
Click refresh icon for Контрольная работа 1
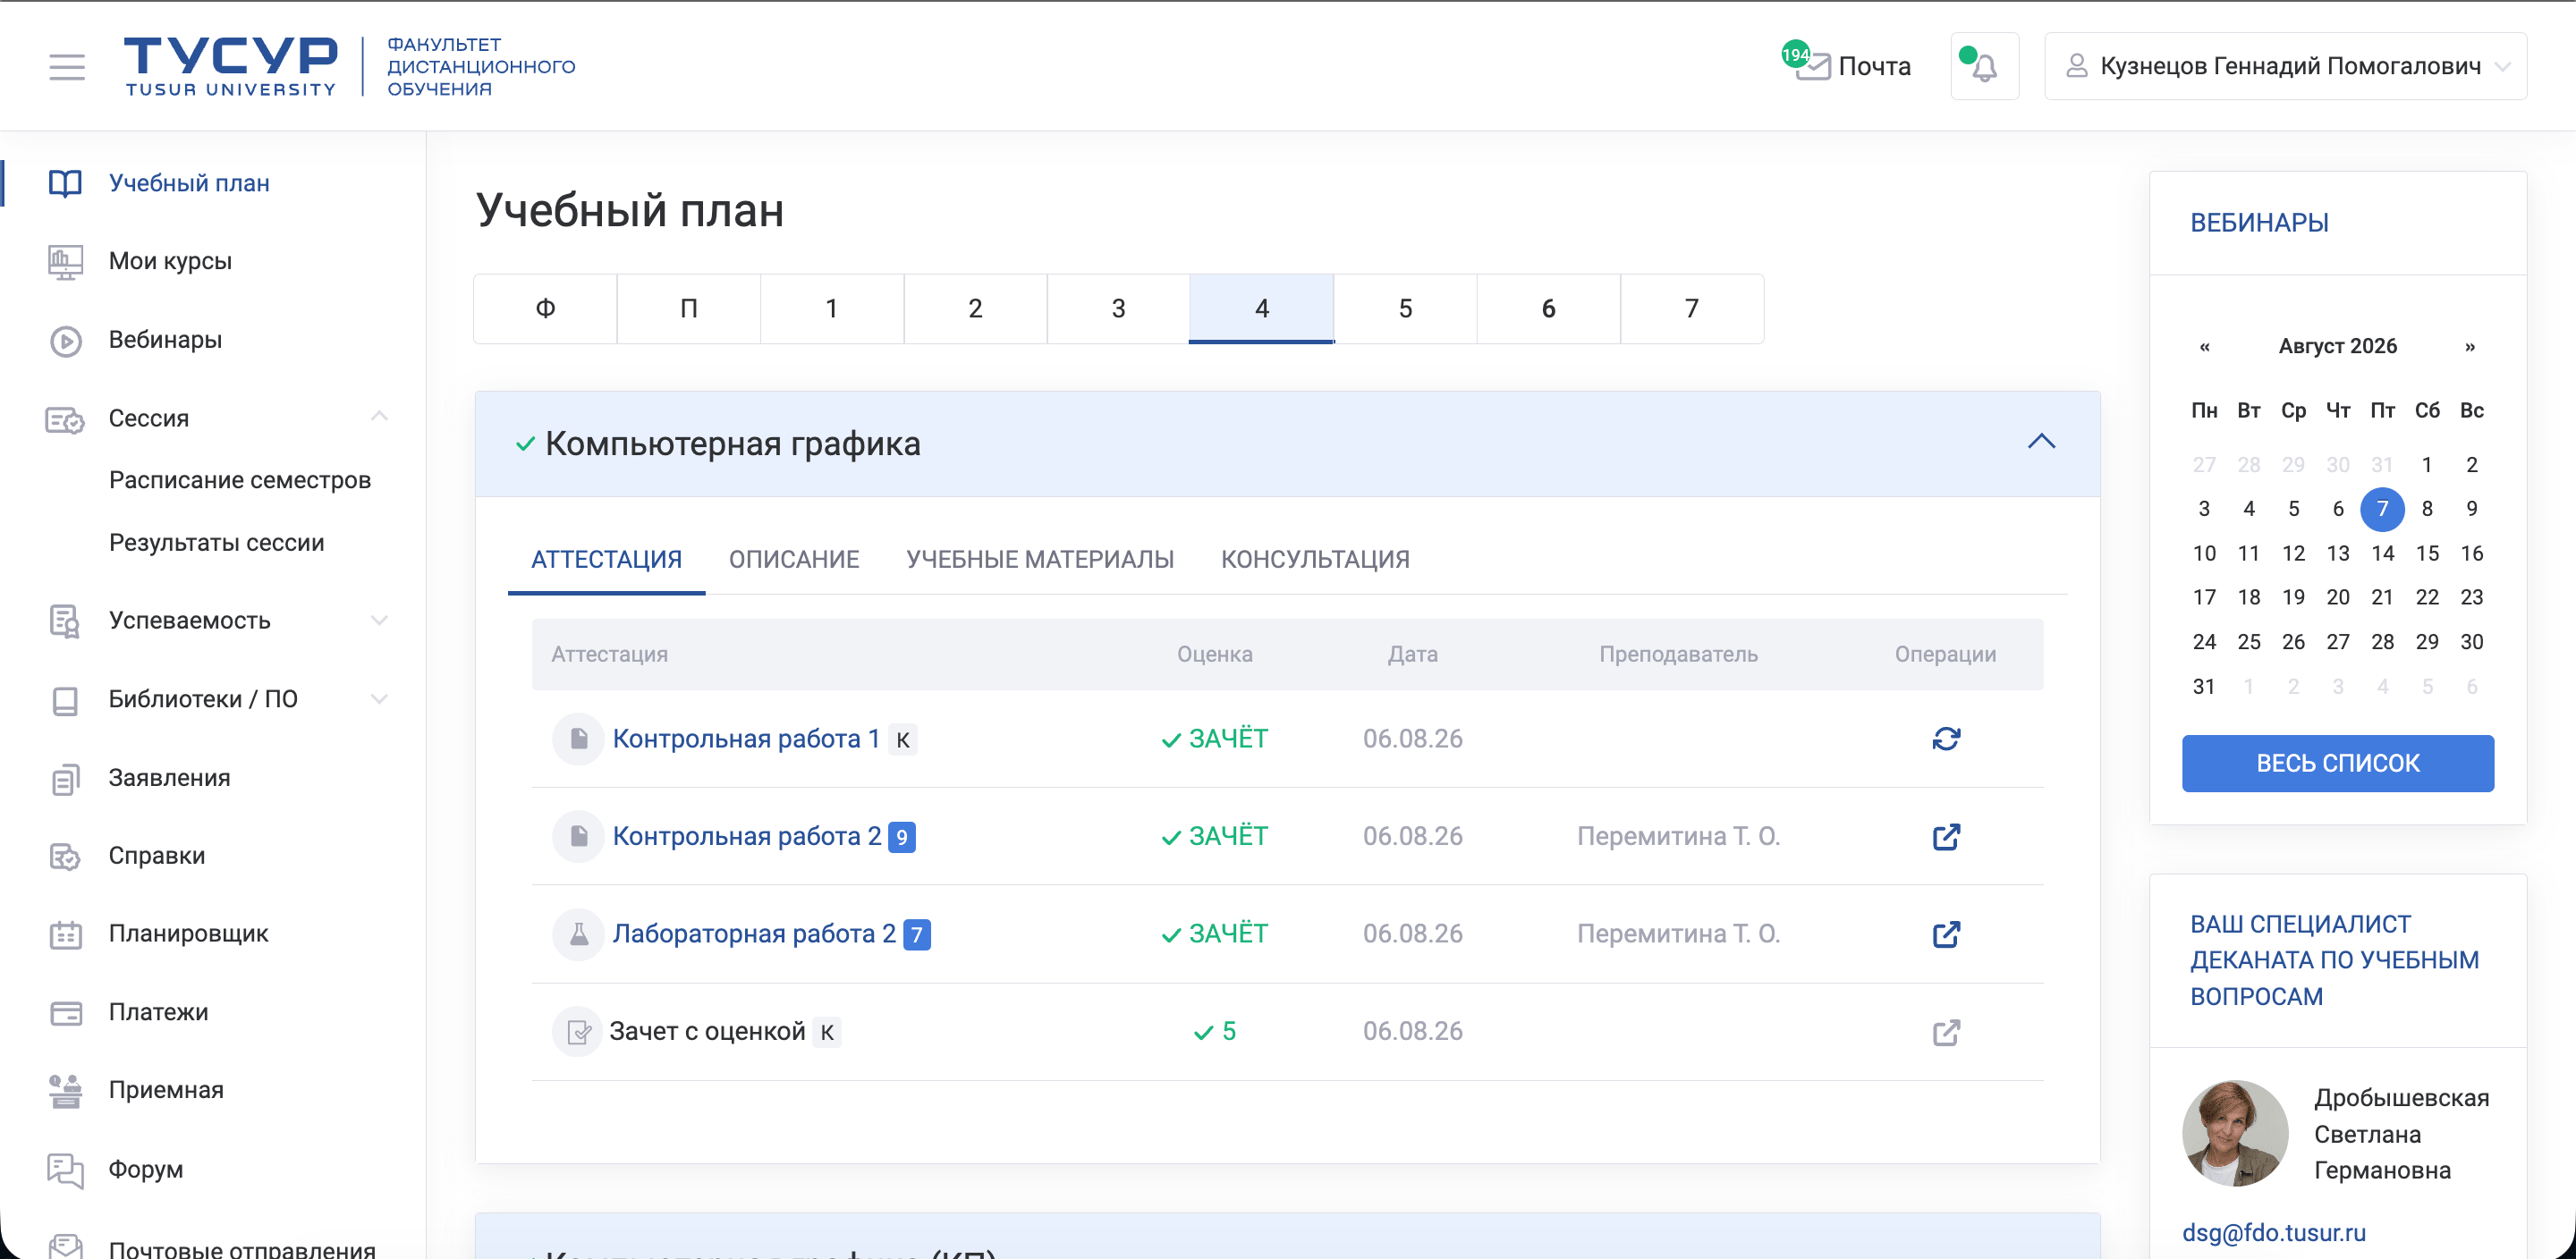1945,739
